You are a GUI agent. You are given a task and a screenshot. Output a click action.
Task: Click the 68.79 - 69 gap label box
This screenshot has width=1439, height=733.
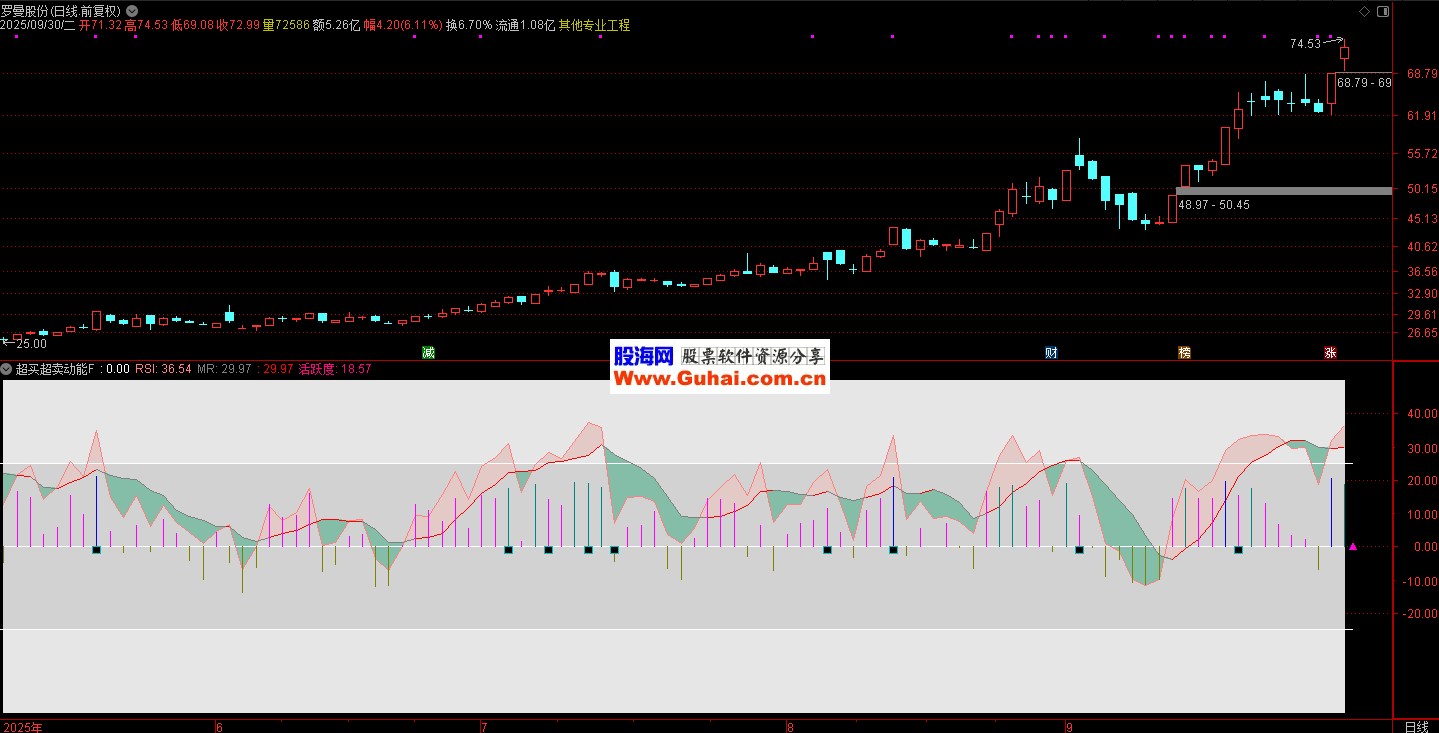[1364, 83]
